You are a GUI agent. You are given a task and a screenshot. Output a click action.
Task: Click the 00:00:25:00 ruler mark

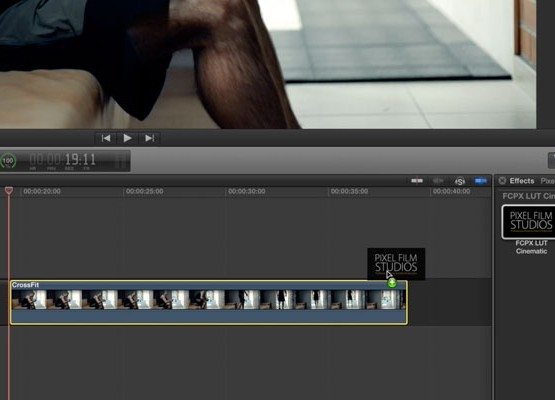pos(144,192)
